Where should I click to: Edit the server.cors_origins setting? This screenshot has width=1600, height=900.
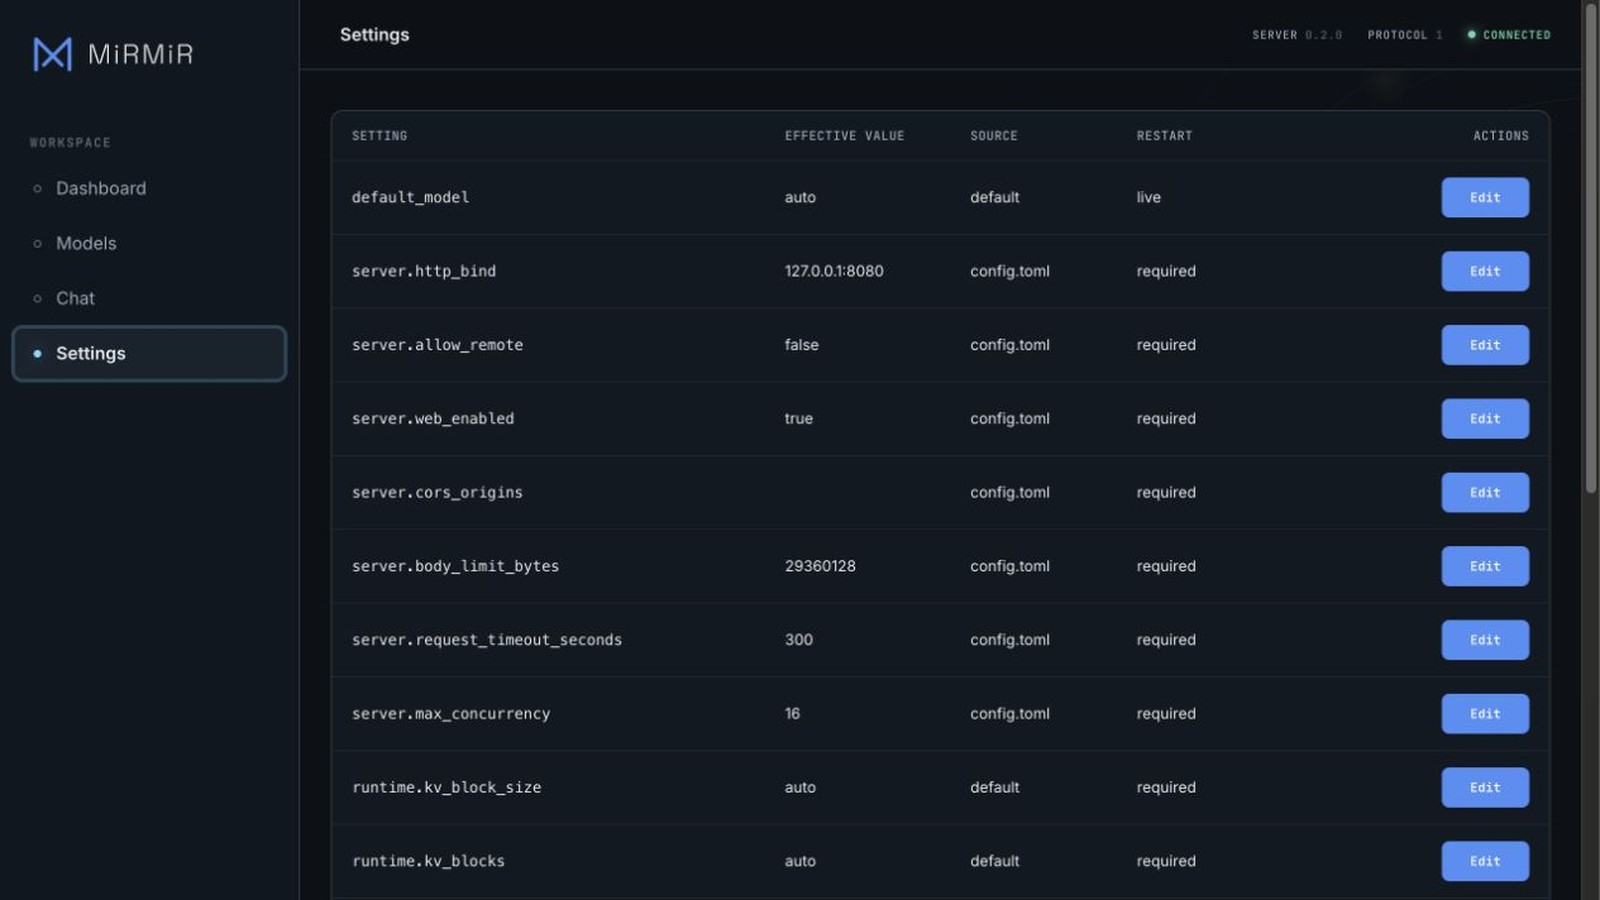click(1485, 492)
